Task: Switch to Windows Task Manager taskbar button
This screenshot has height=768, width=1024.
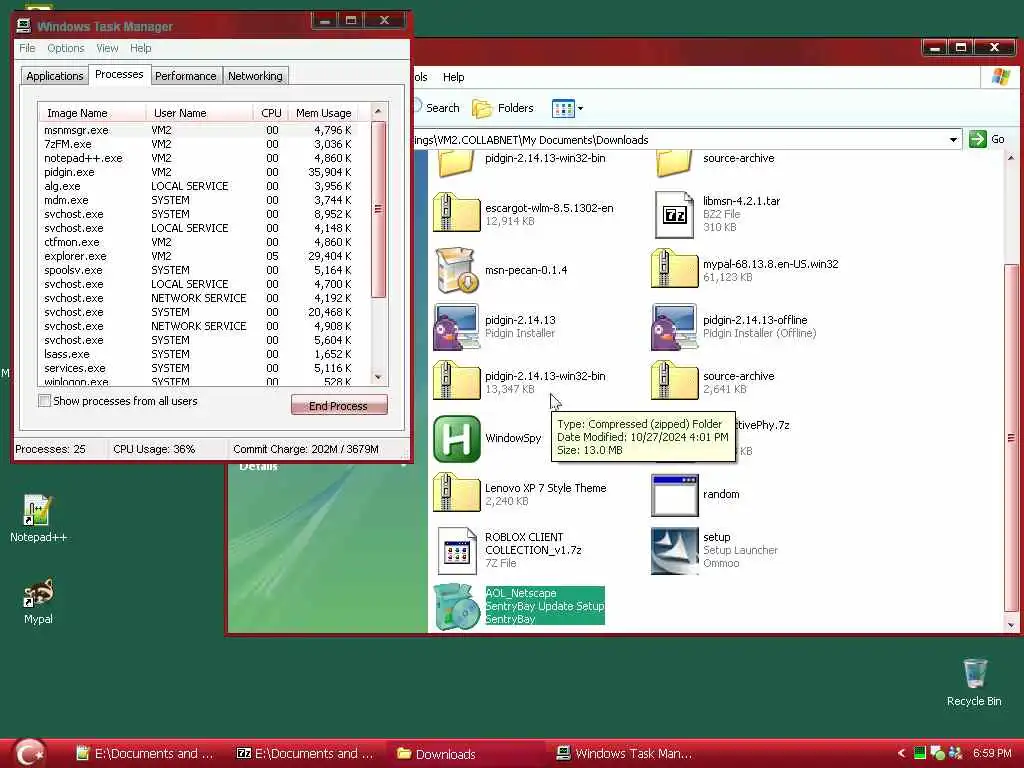Action: click(x=624, y=754)
